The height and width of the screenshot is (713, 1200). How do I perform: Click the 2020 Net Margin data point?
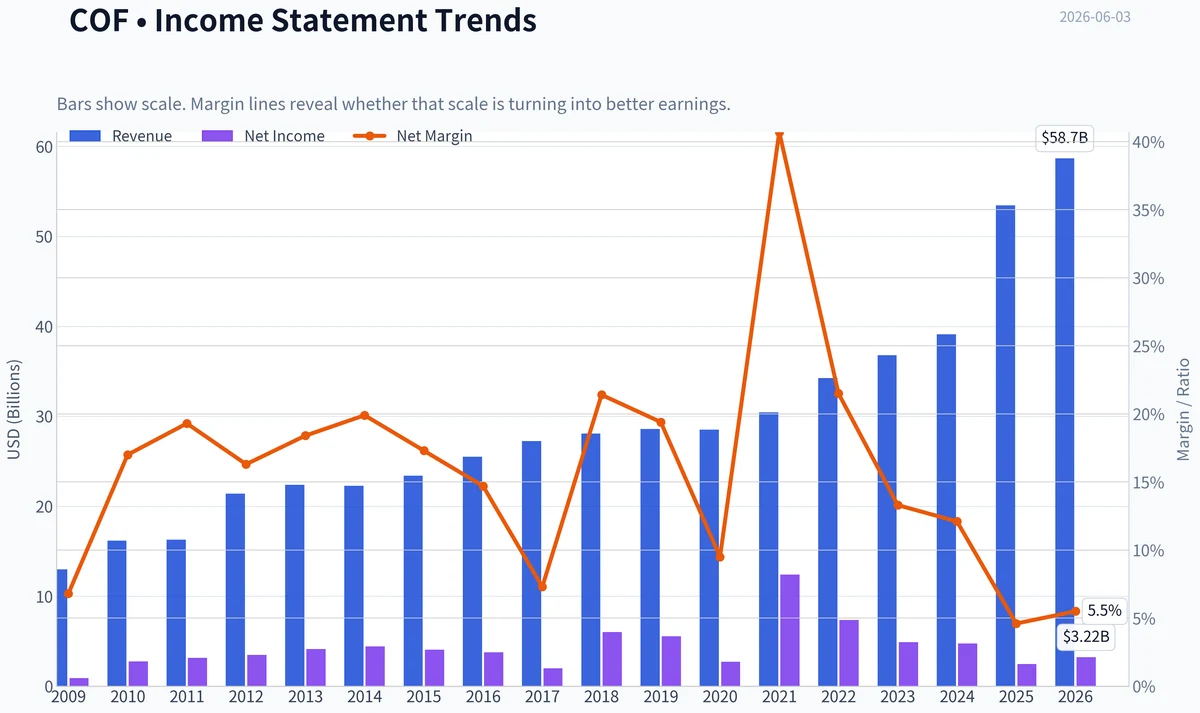(x=720, y=556)
